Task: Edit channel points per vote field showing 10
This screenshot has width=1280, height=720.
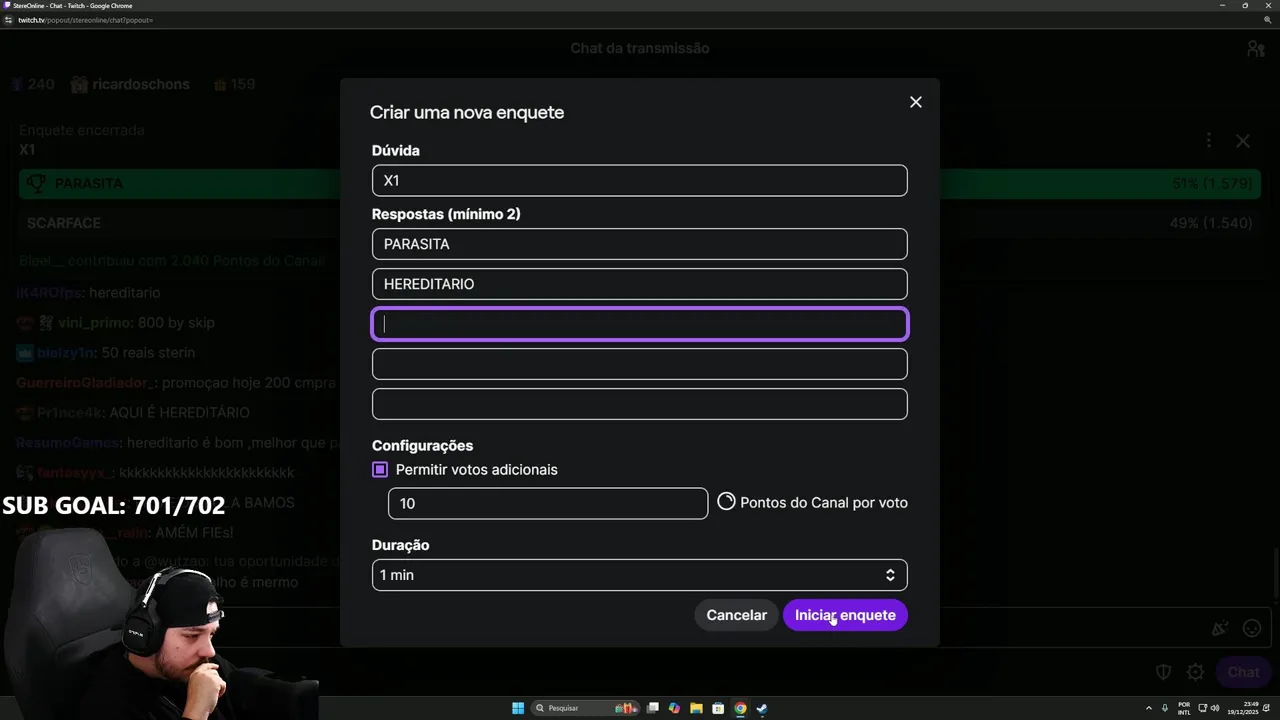Action: click(x=547, y=503)
